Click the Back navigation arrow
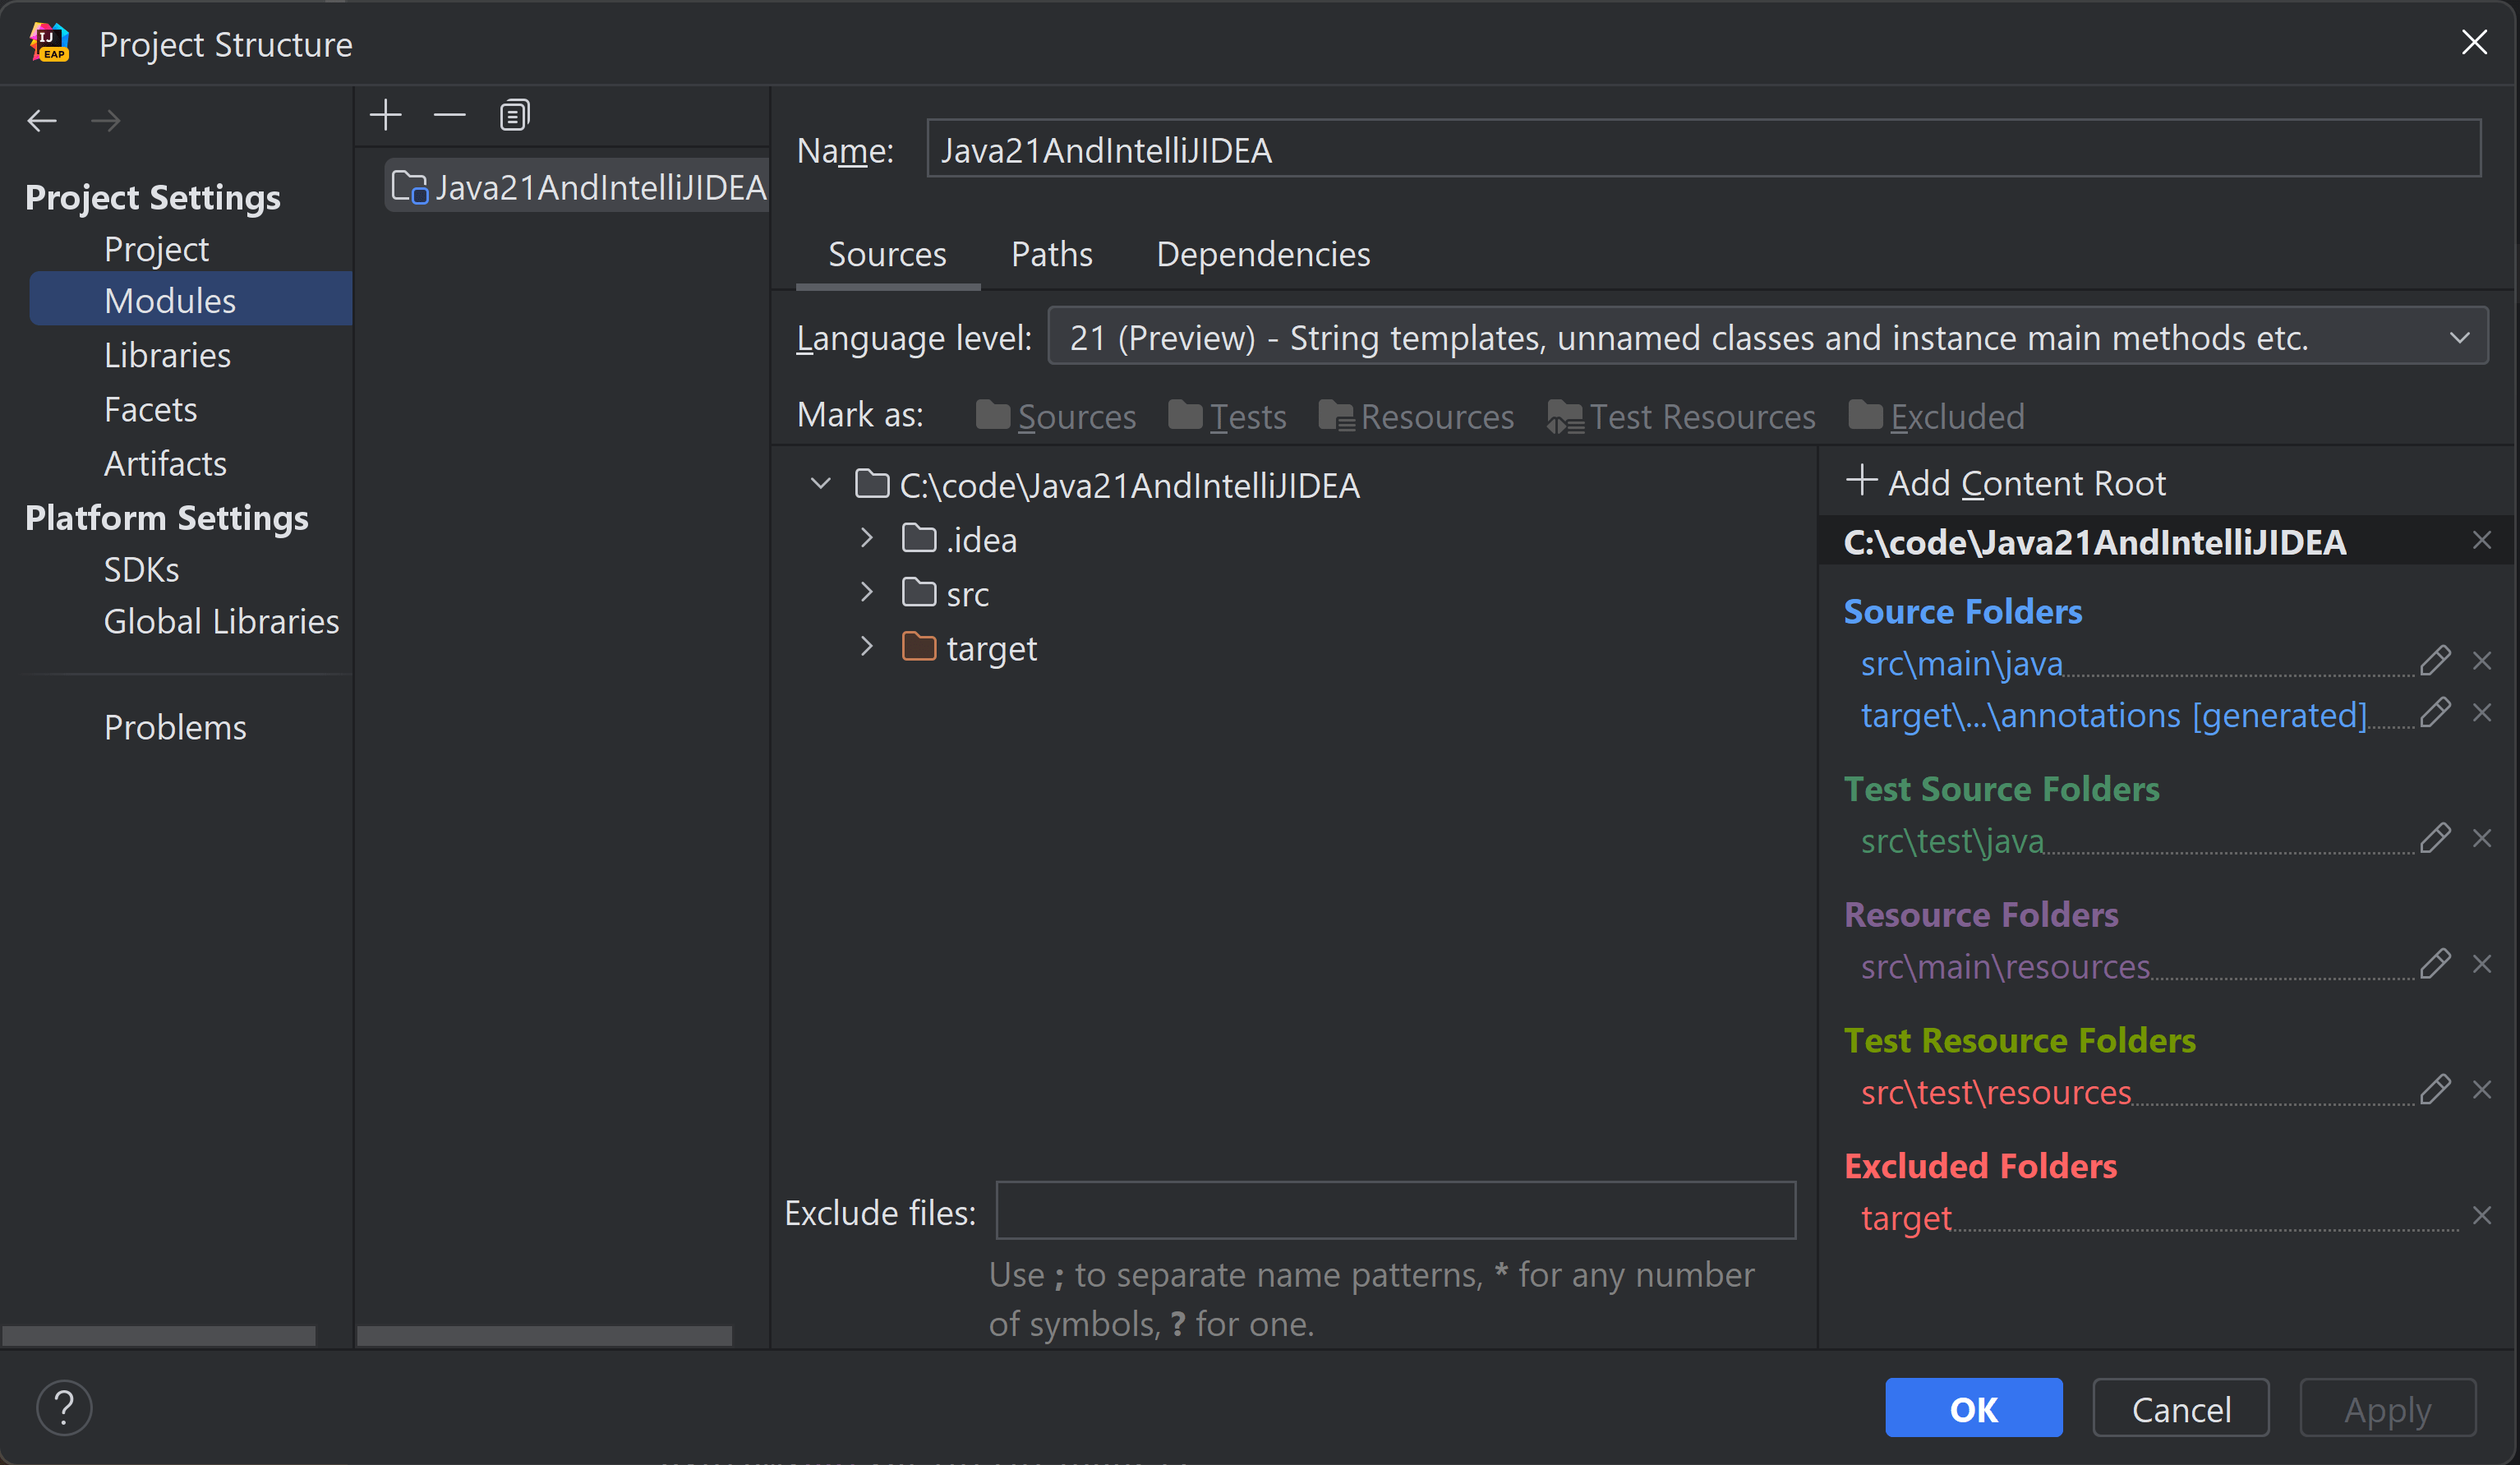Image resolution: width=2520 pixels, height=1465 pixels. pyautogui.click(x=42, y=121)
